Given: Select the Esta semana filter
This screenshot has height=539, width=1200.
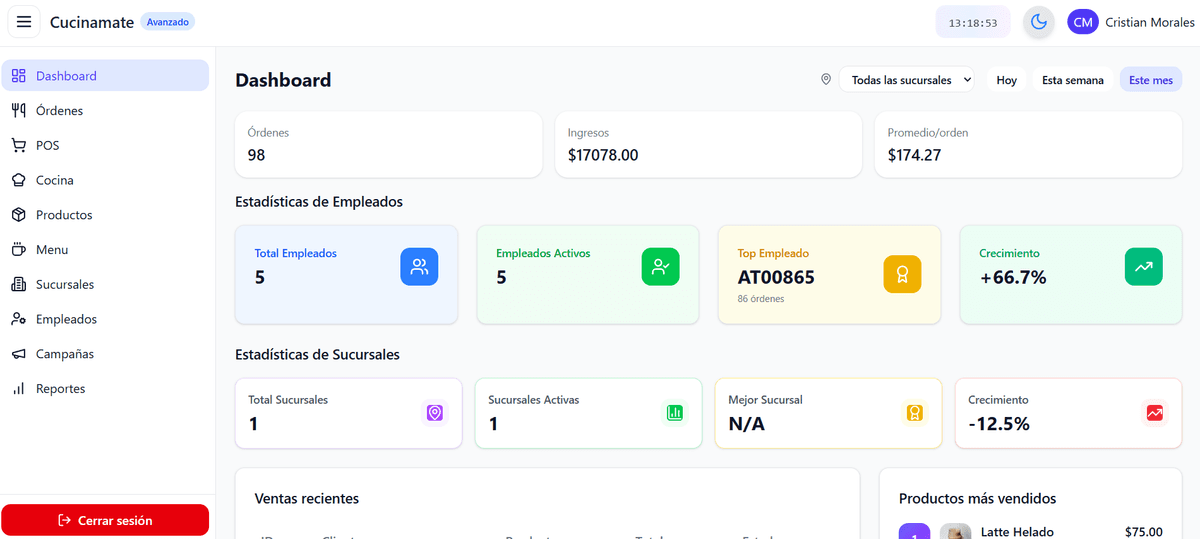Looking at the screenshot, I should (x=1072, y=80).
